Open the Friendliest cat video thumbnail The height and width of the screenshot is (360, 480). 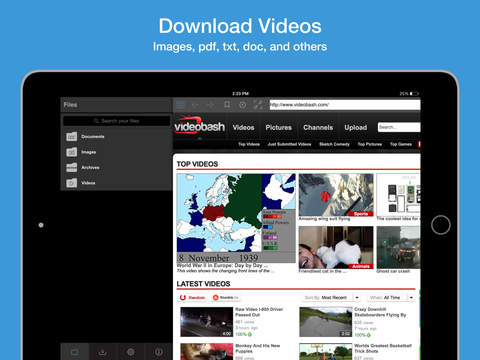pos(336,247)
